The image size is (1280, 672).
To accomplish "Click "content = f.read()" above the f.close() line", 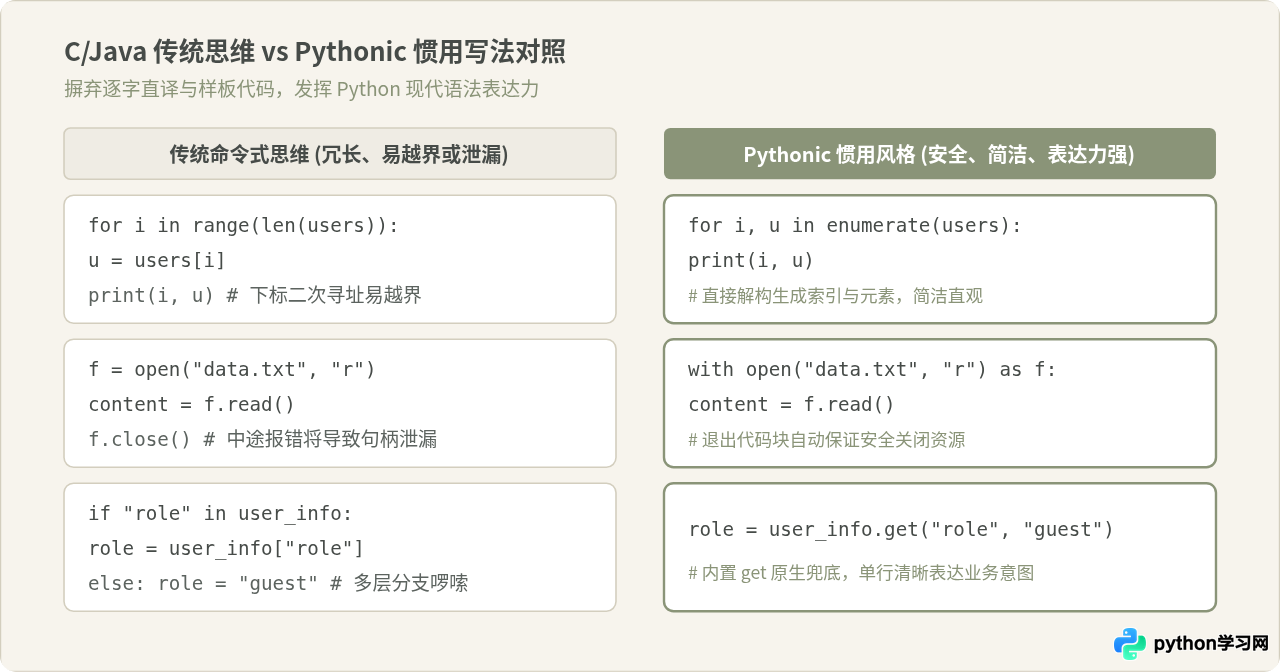I will coord(192,404).
